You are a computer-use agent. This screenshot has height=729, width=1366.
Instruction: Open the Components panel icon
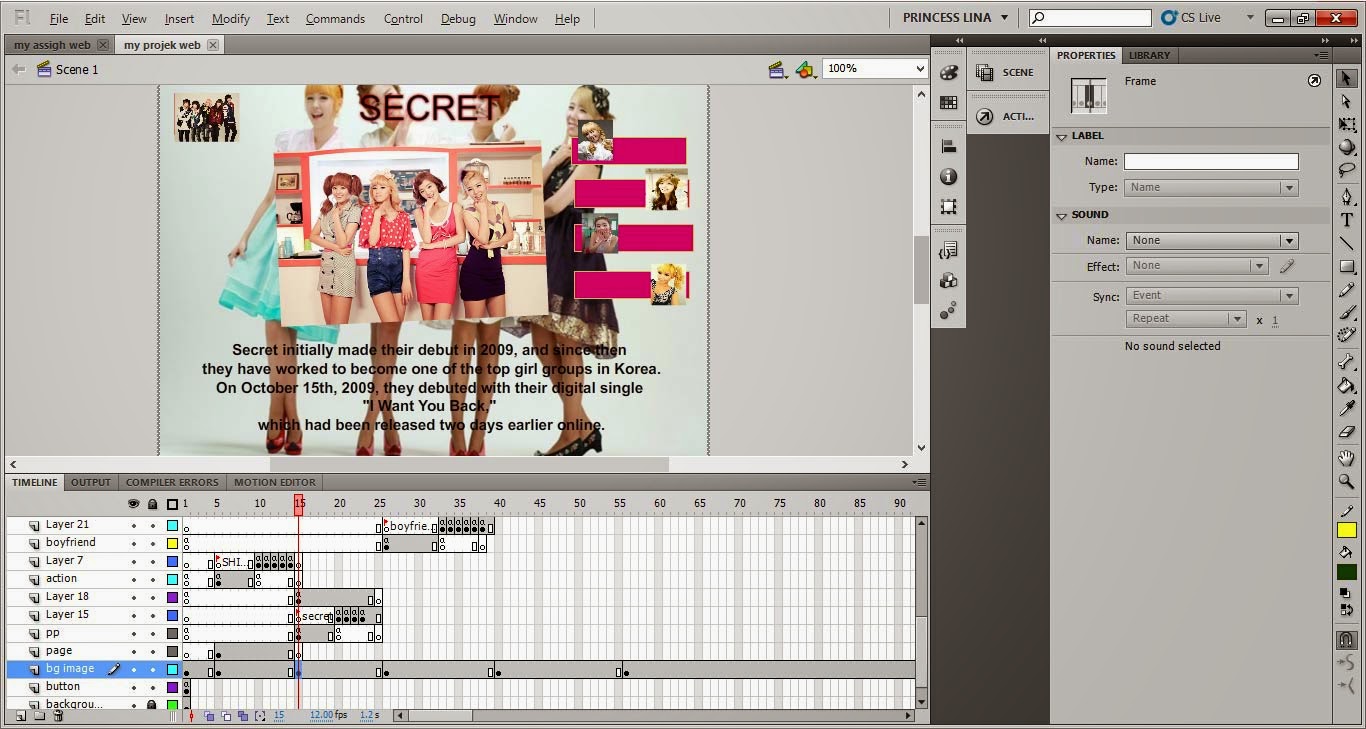coord(949,280)
